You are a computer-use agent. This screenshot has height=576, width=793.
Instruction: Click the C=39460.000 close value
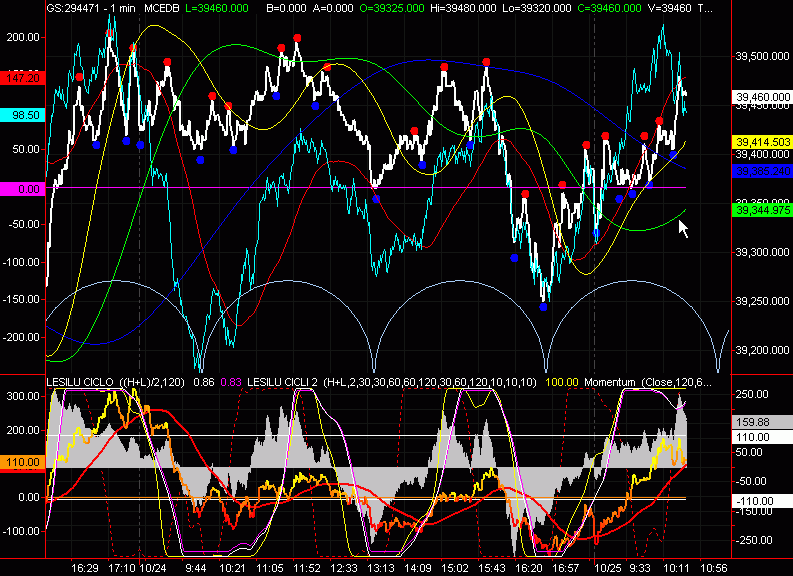[609, 8]
